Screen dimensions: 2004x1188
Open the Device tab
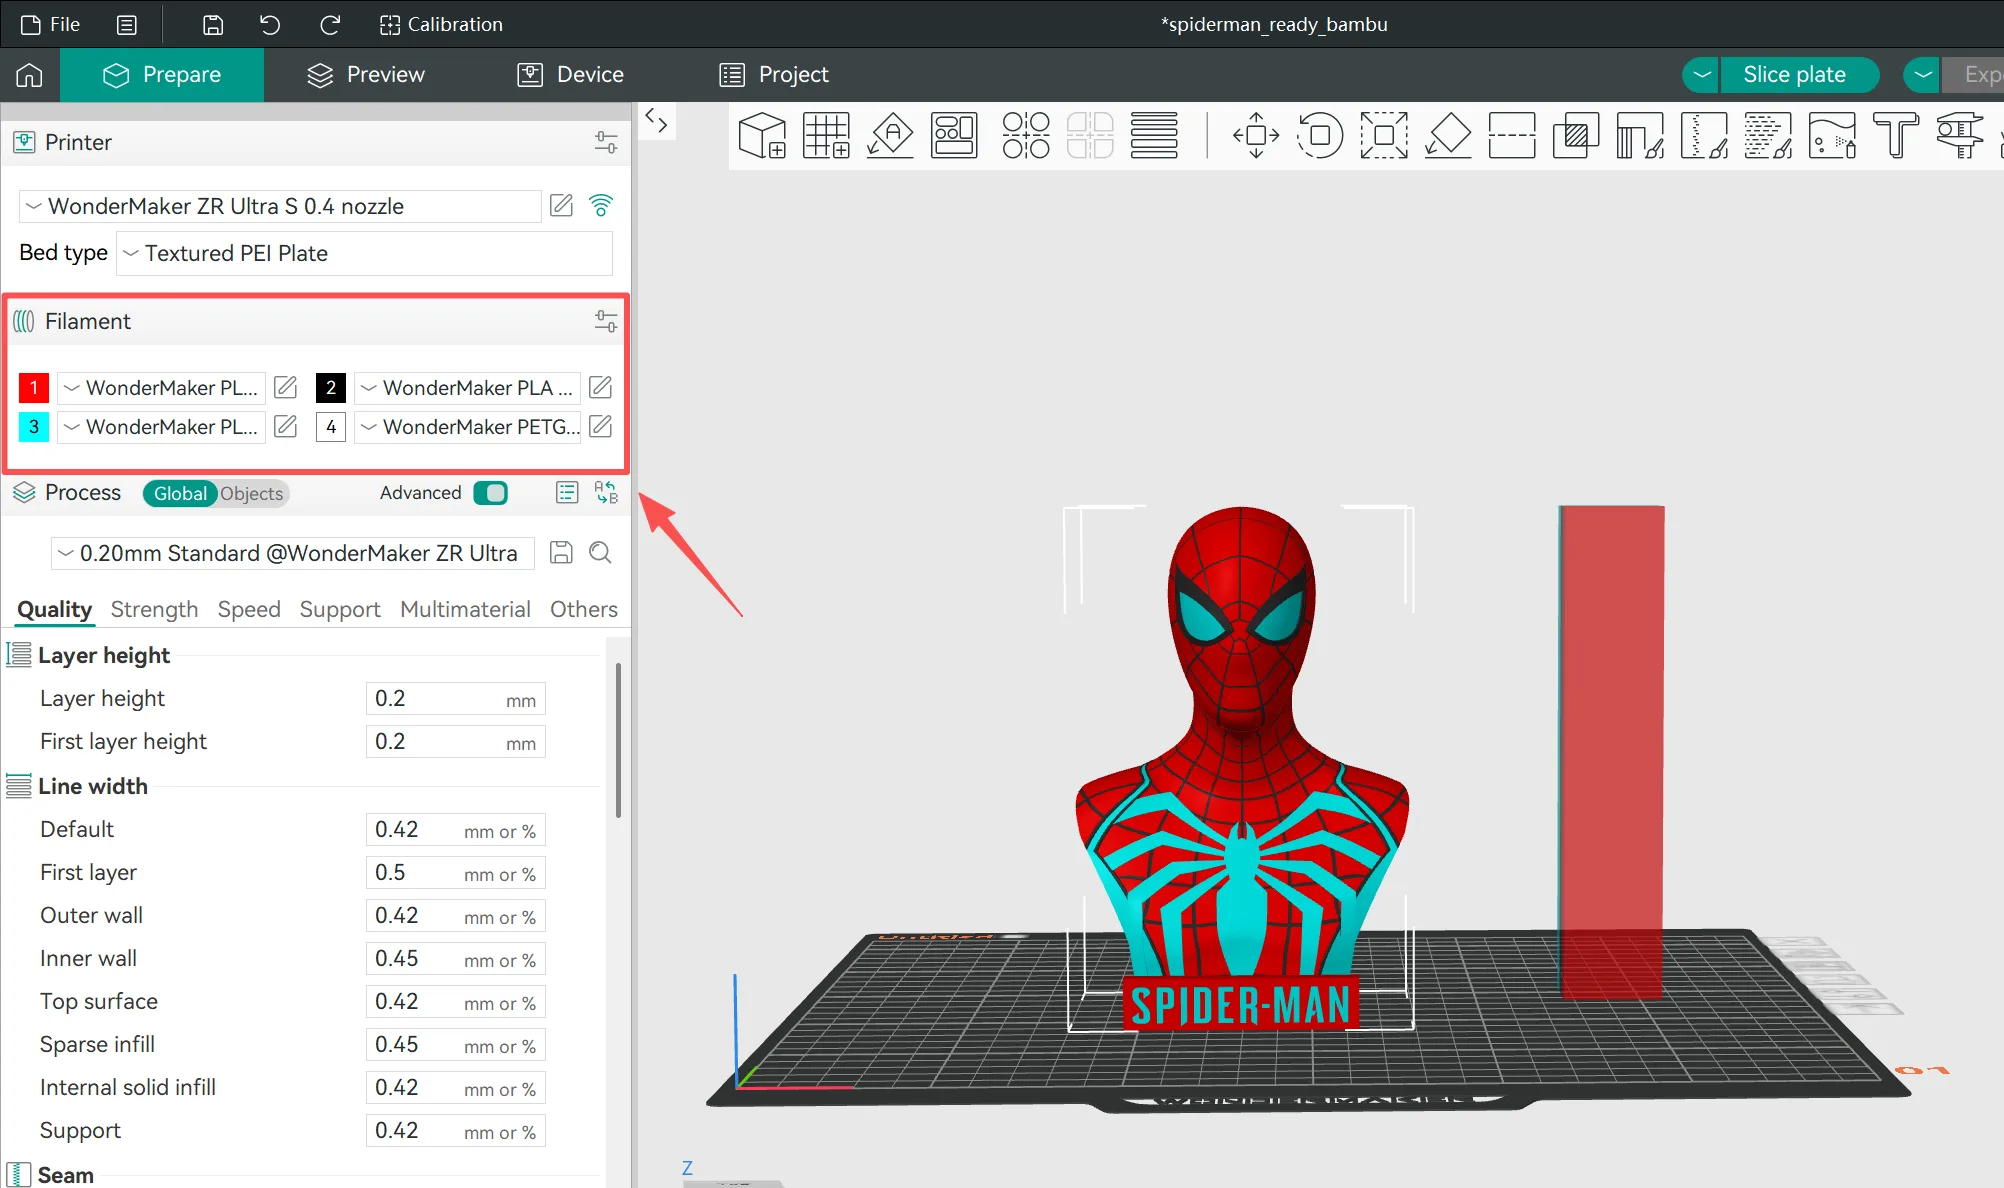coord(570,75)
